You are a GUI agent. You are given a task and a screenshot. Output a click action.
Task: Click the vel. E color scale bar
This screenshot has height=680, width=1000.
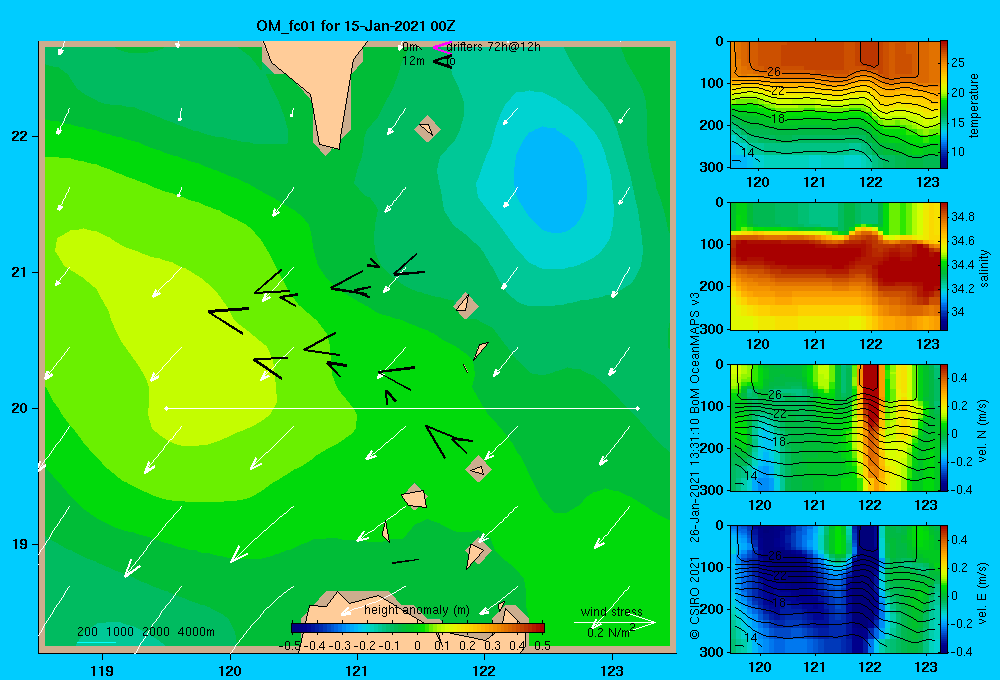(944, 589)
